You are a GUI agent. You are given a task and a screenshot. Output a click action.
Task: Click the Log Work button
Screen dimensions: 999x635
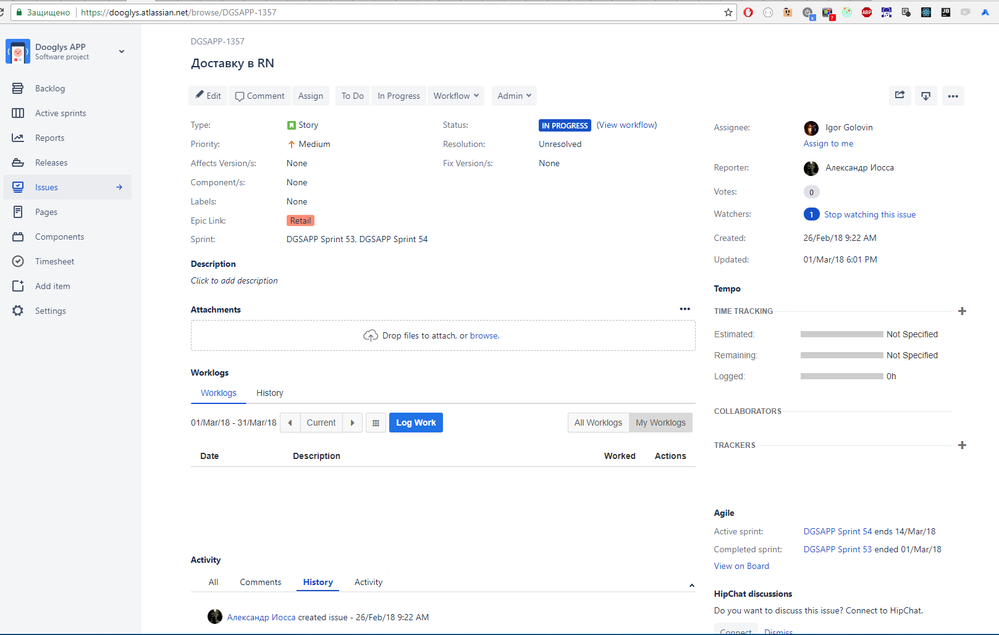tap(416, 423)
